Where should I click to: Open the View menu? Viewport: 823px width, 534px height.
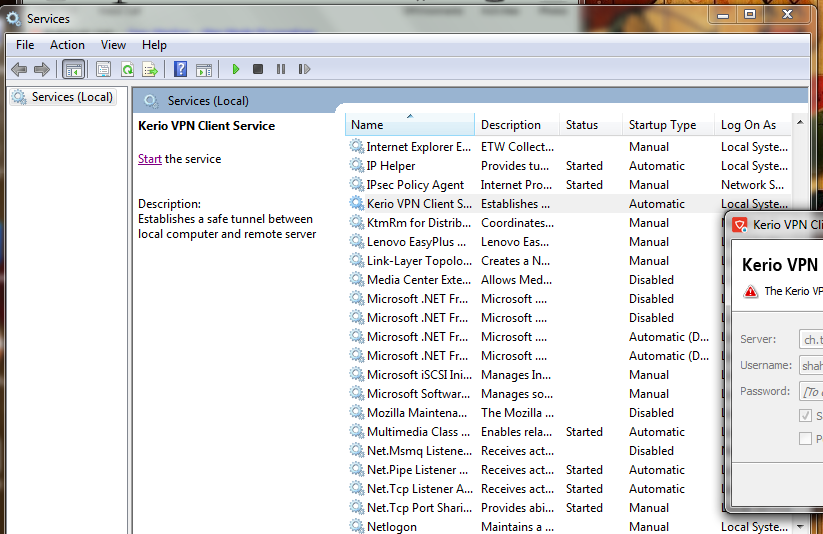tap(113, 45)
